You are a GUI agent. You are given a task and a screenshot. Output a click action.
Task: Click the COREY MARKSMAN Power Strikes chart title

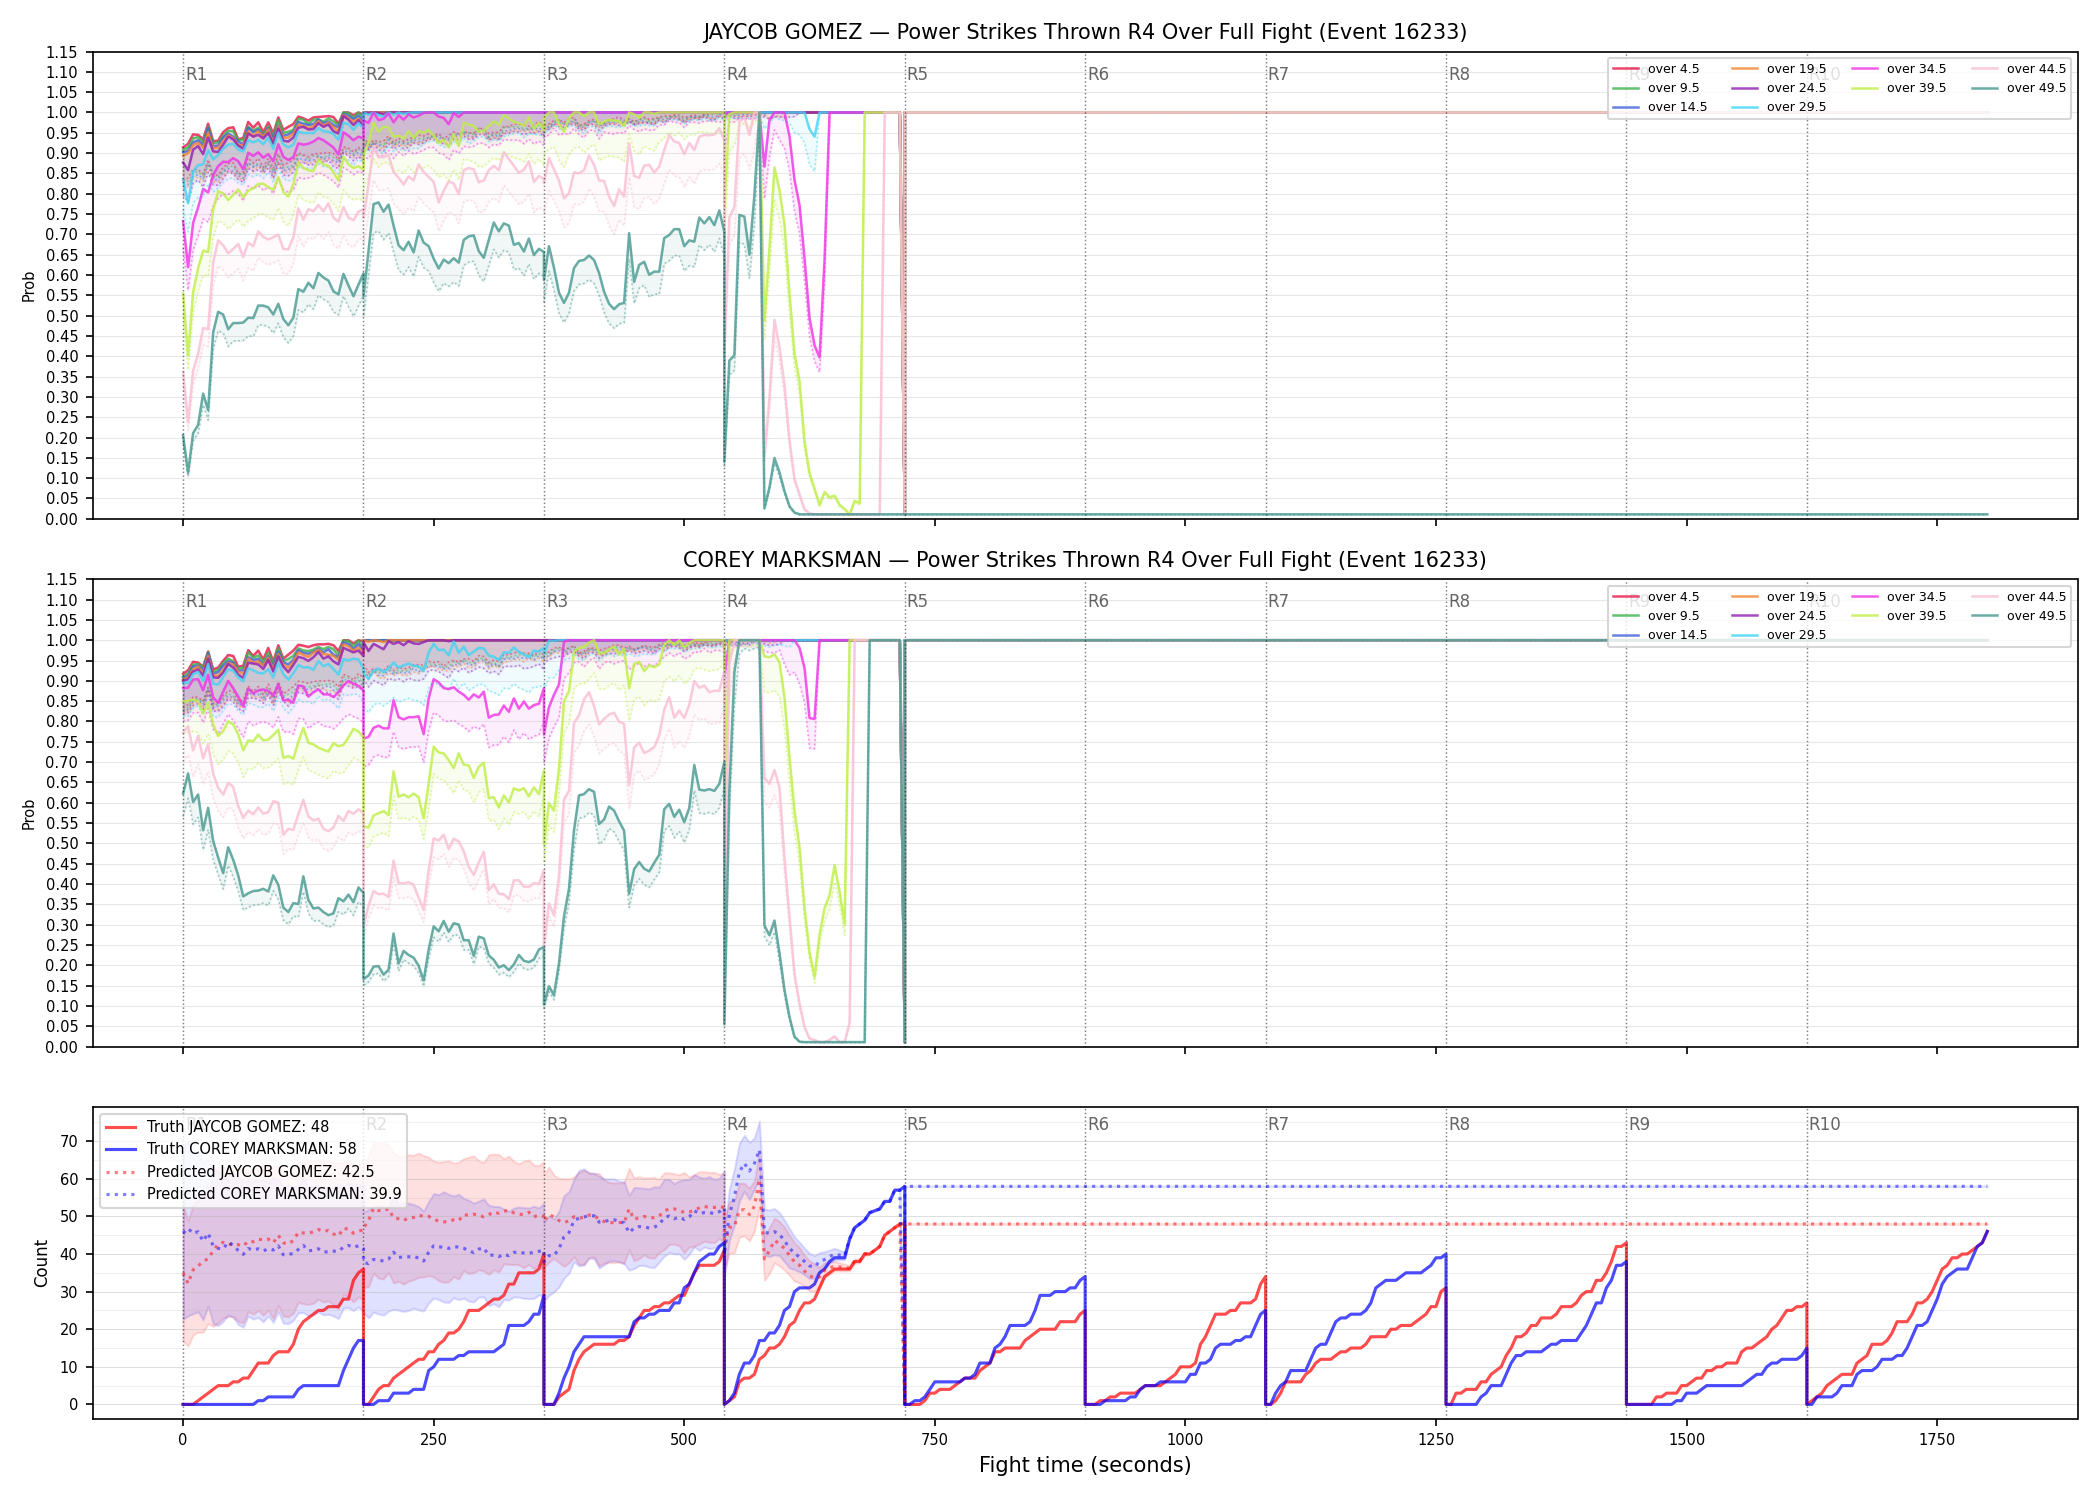coord(1085,560)
